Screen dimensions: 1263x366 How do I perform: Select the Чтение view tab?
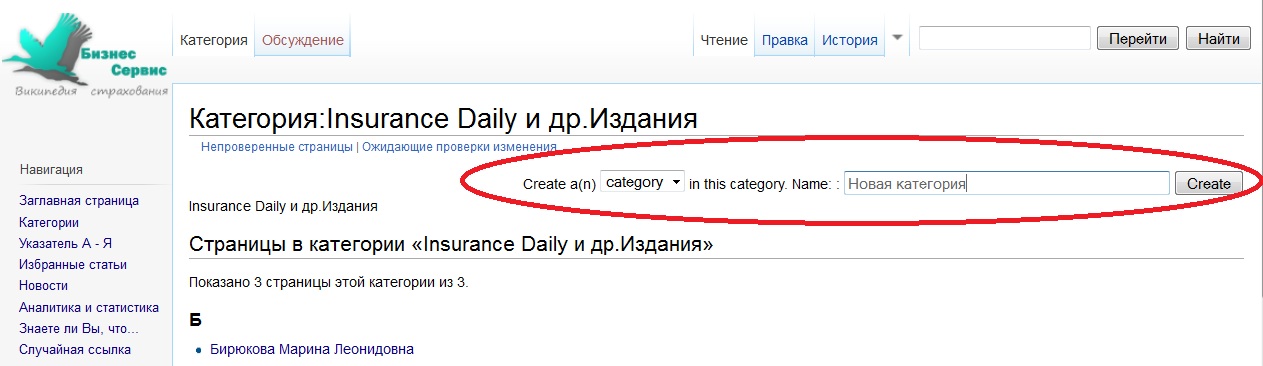(724, 40)
